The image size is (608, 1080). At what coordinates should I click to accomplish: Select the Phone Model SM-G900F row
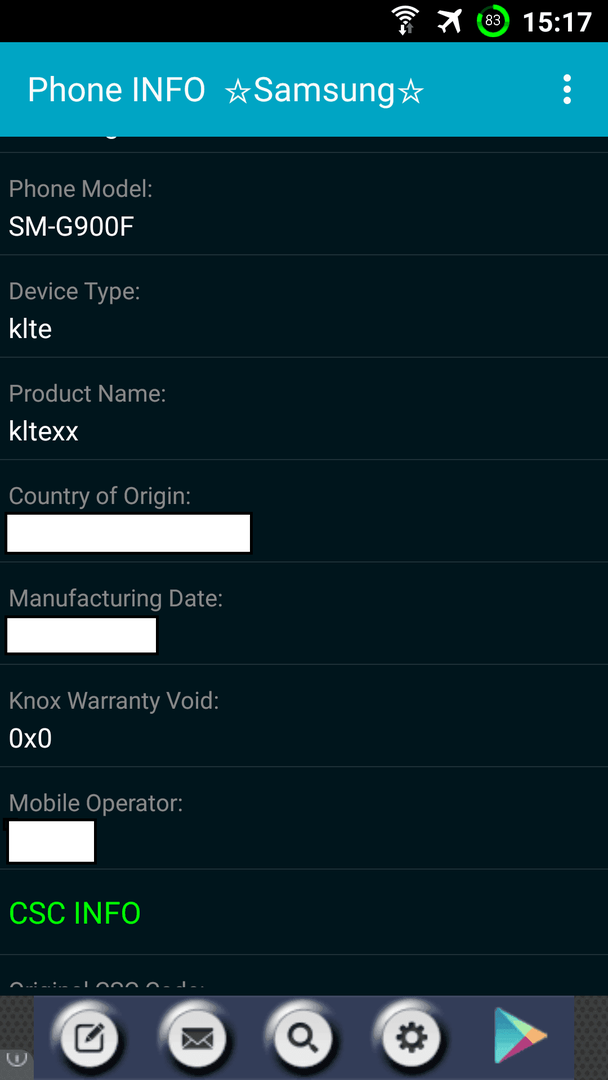point(304,204)
